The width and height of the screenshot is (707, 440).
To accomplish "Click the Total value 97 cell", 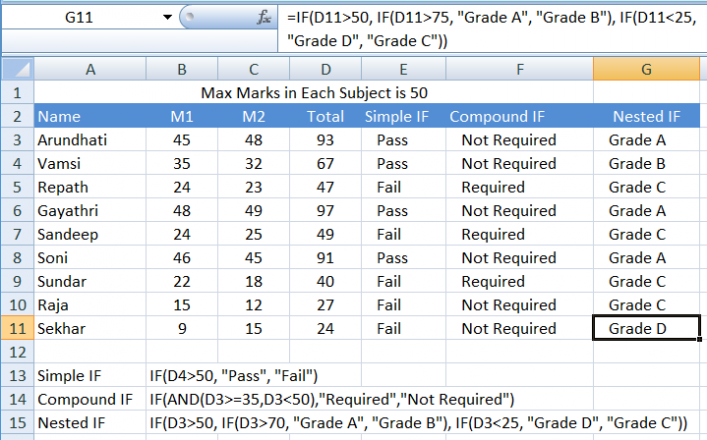I will (325, 211).
